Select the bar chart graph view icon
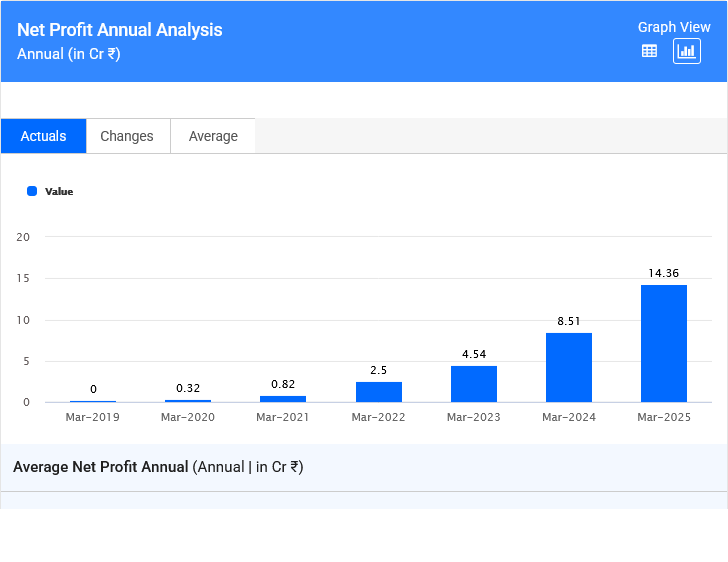This screenshot has width=728, height=562. click(x=686, y=51)
